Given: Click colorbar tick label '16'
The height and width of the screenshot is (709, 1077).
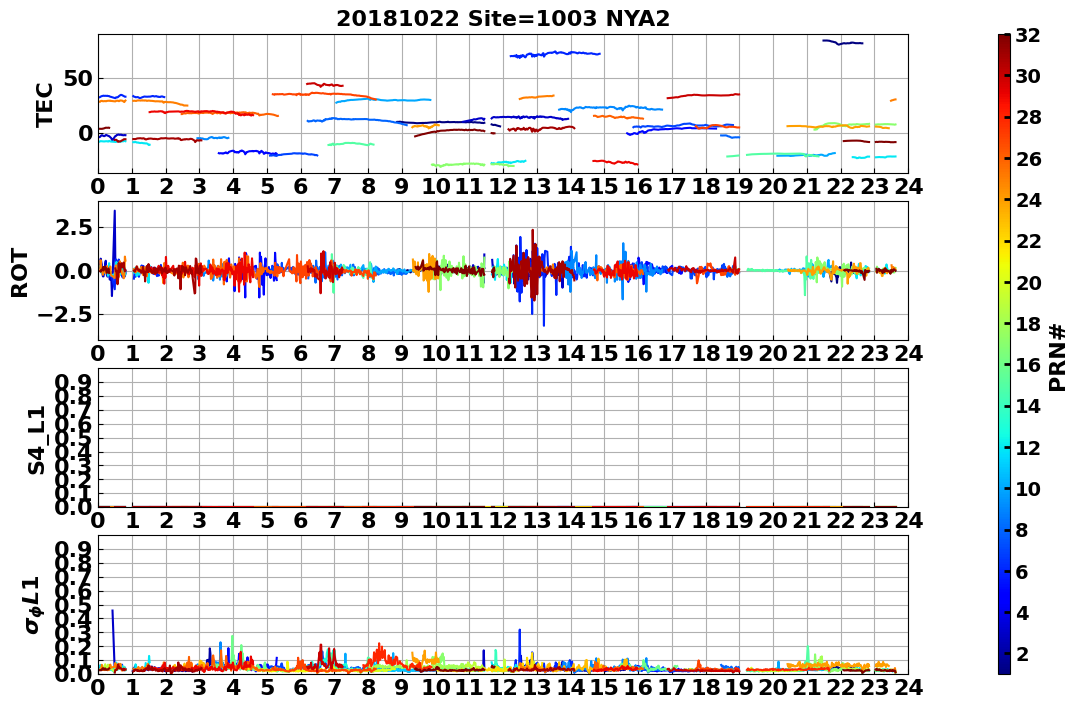Looking at the screenshot, I should tap(1028, 365).
